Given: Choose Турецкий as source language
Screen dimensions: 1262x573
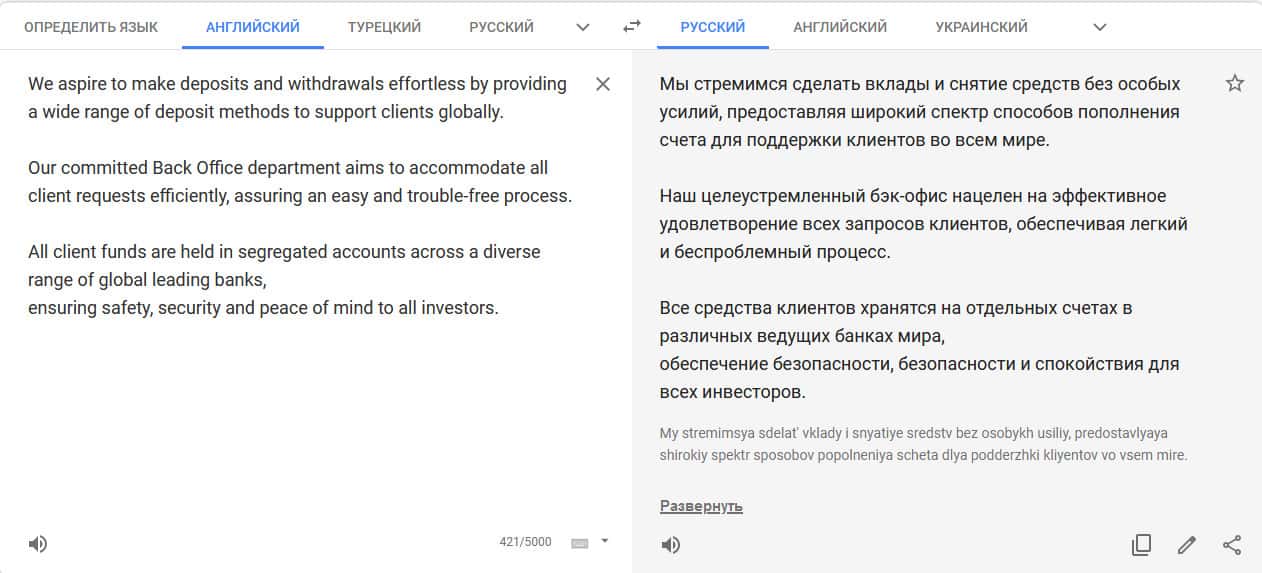Looking at the screenshot, I should click(384, 27).
